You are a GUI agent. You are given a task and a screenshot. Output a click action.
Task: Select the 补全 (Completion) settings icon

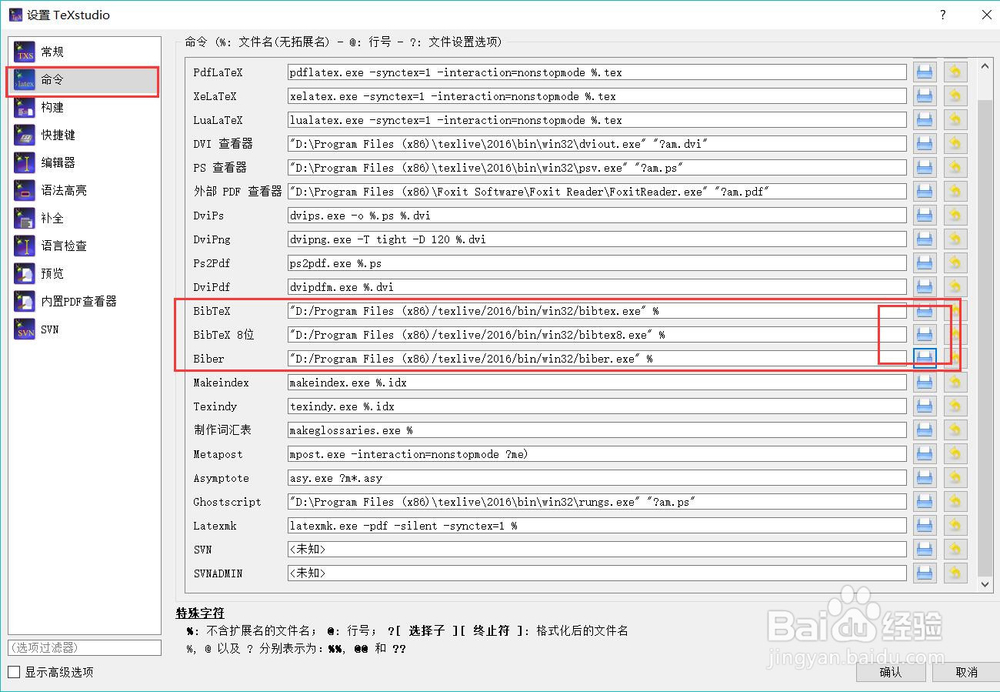[x=24, y=218]
